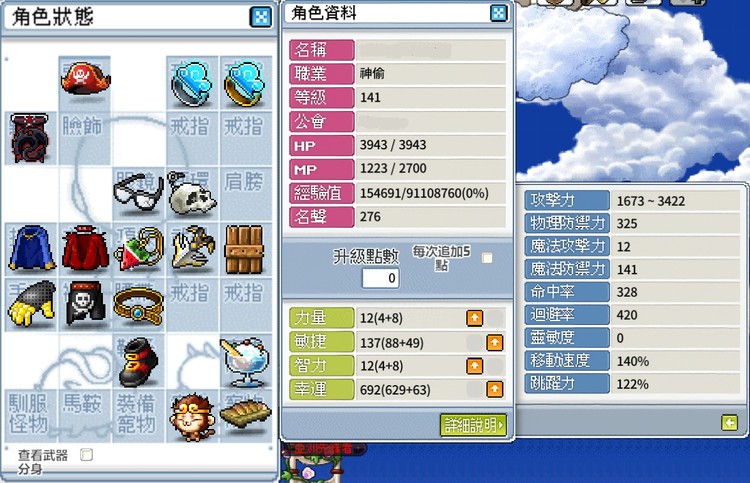This screenshot has width=750, height=483.
Task: Select the wooden shield equipment icon
Action: [x=245, y=249]
